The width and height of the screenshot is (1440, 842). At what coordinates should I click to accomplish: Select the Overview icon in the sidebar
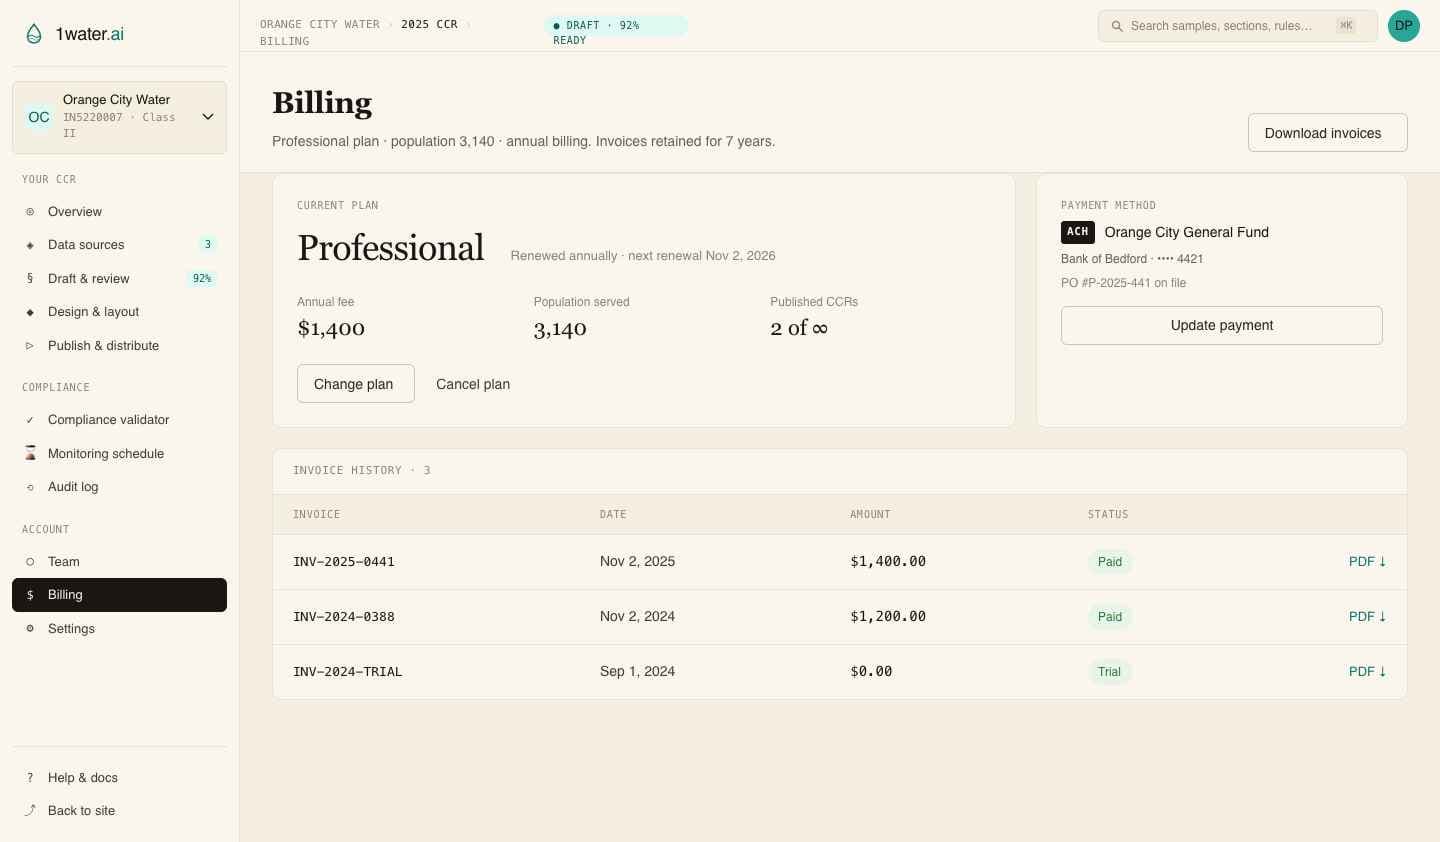coord(30,212)
